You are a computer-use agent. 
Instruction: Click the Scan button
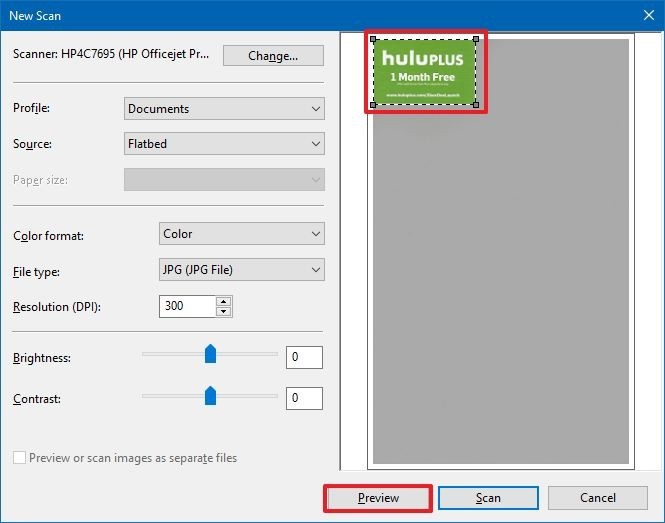click(488, 498)
